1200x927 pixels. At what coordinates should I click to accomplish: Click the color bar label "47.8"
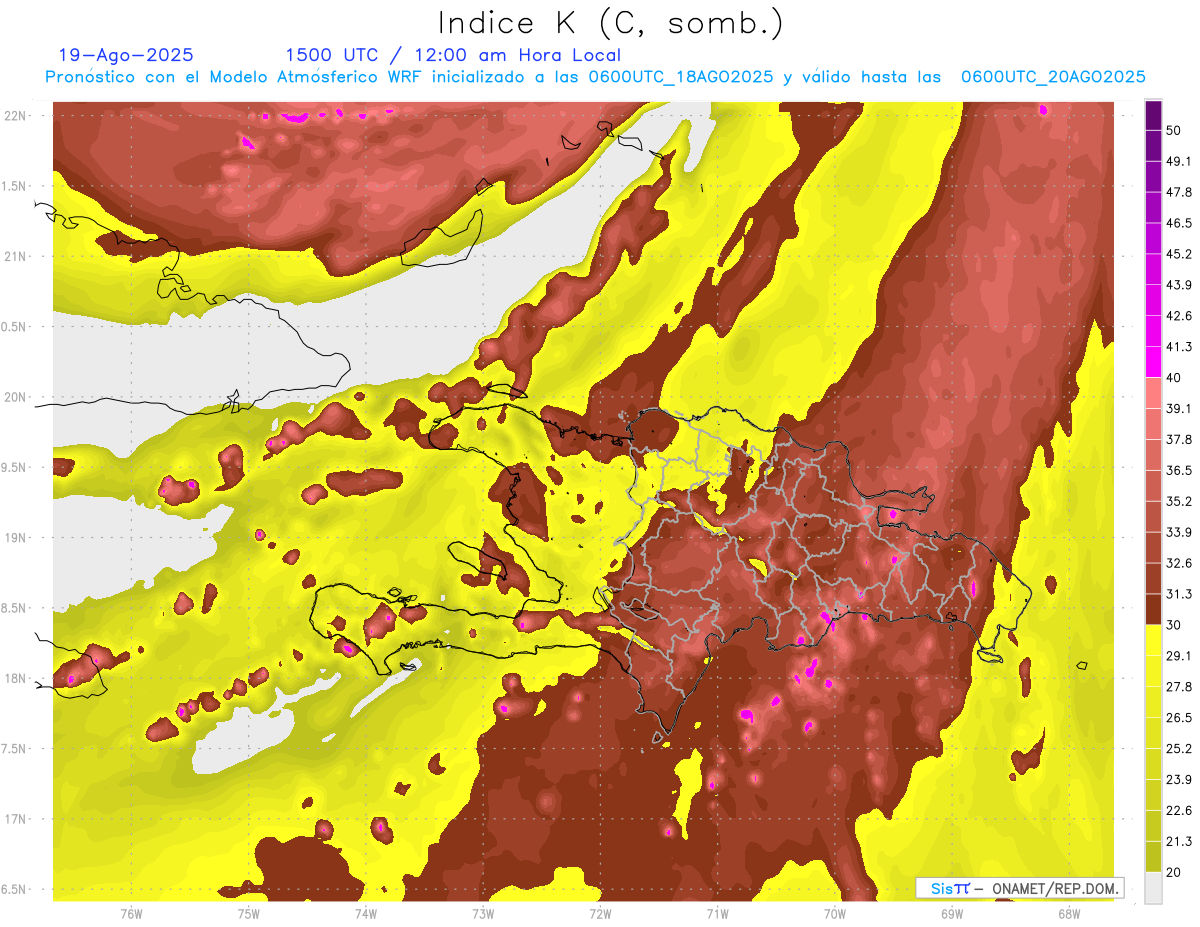(1178, 193)
